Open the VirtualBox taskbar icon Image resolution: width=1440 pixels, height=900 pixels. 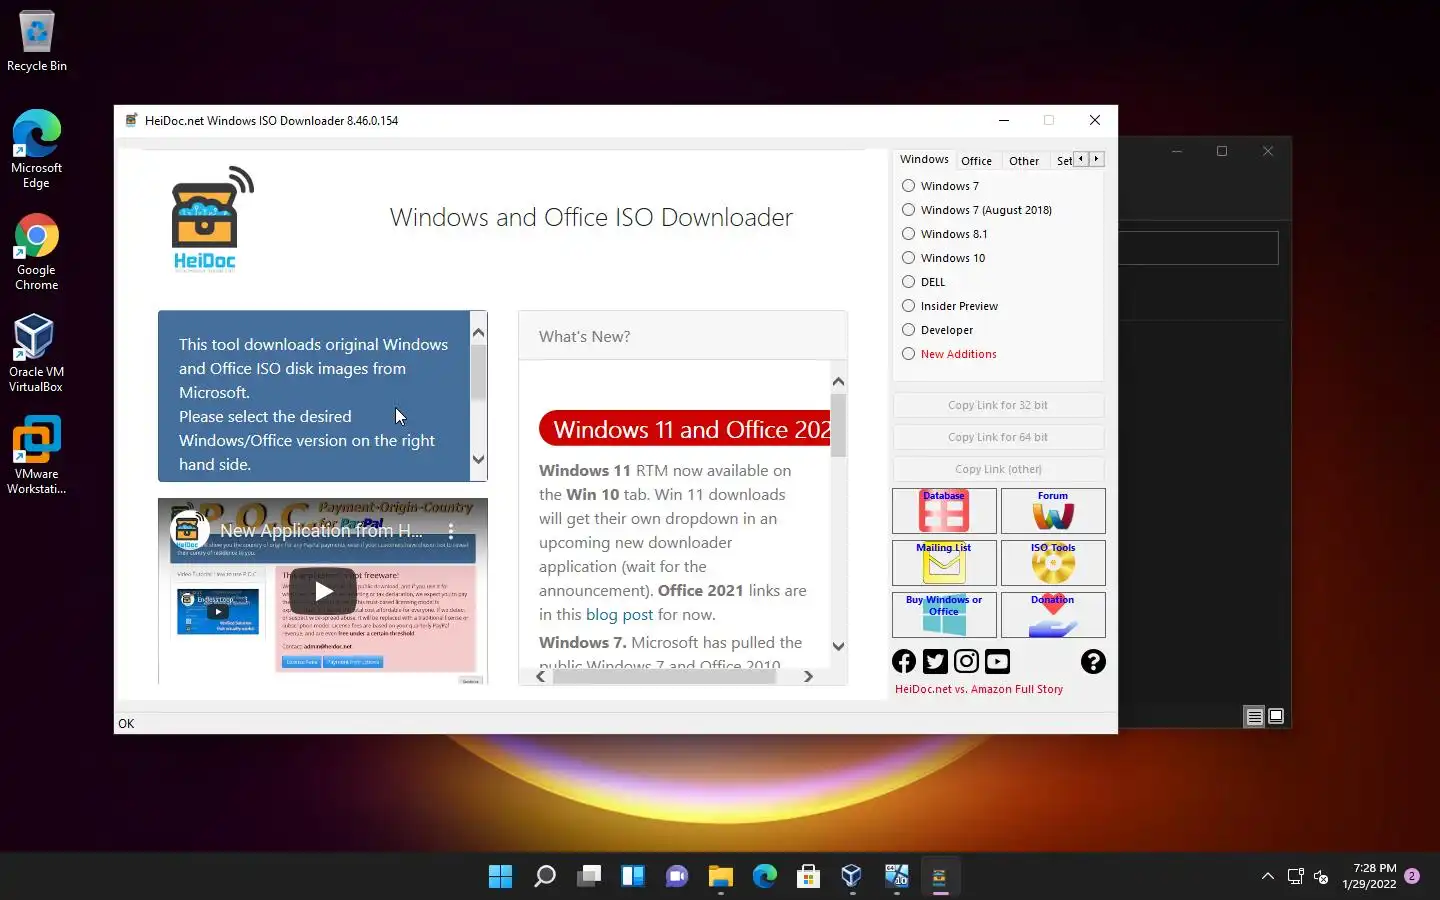pos(852,877)
